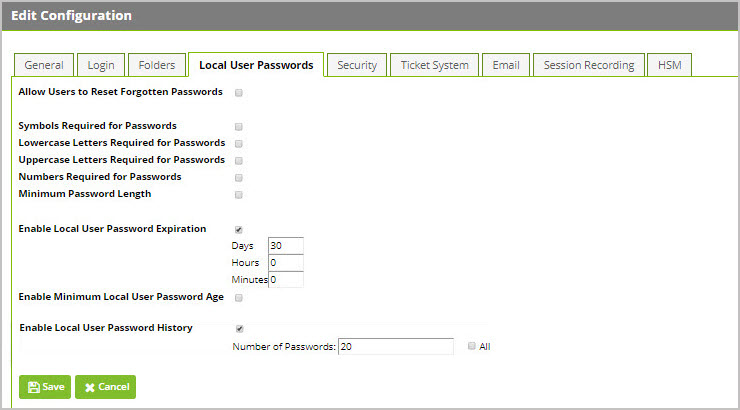Switch to the Login tab
The image size is (740, 410).
click(101, 65)
